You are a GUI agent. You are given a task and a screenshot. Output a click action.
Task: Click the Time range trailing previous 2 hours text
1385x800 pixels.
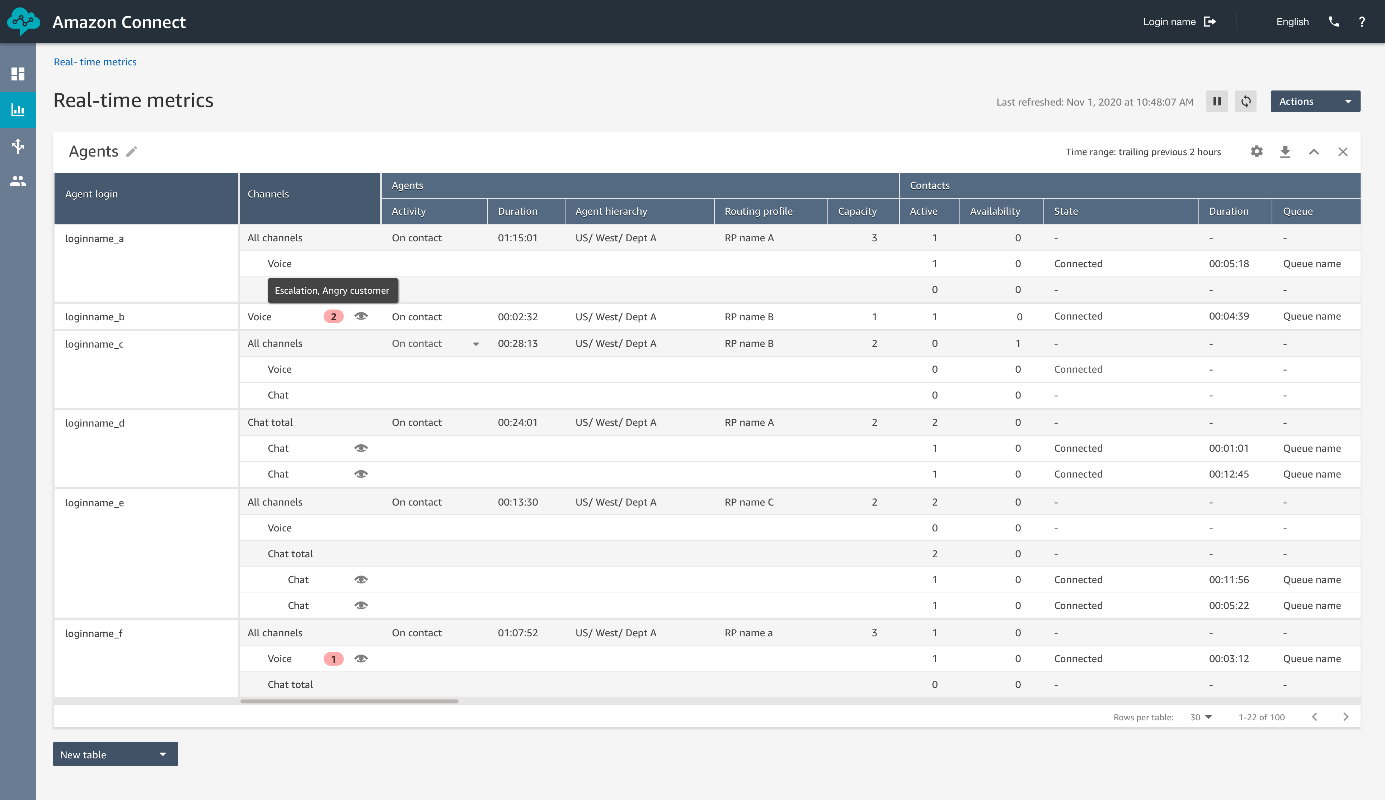[x=1143, y=152]
